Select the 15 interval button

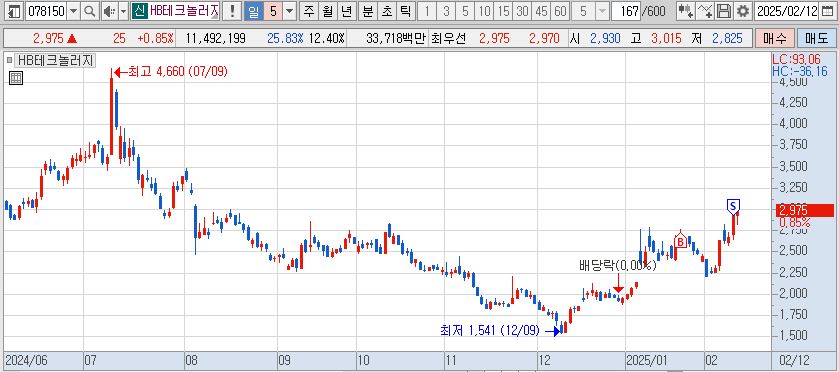[x=503, y=11]
